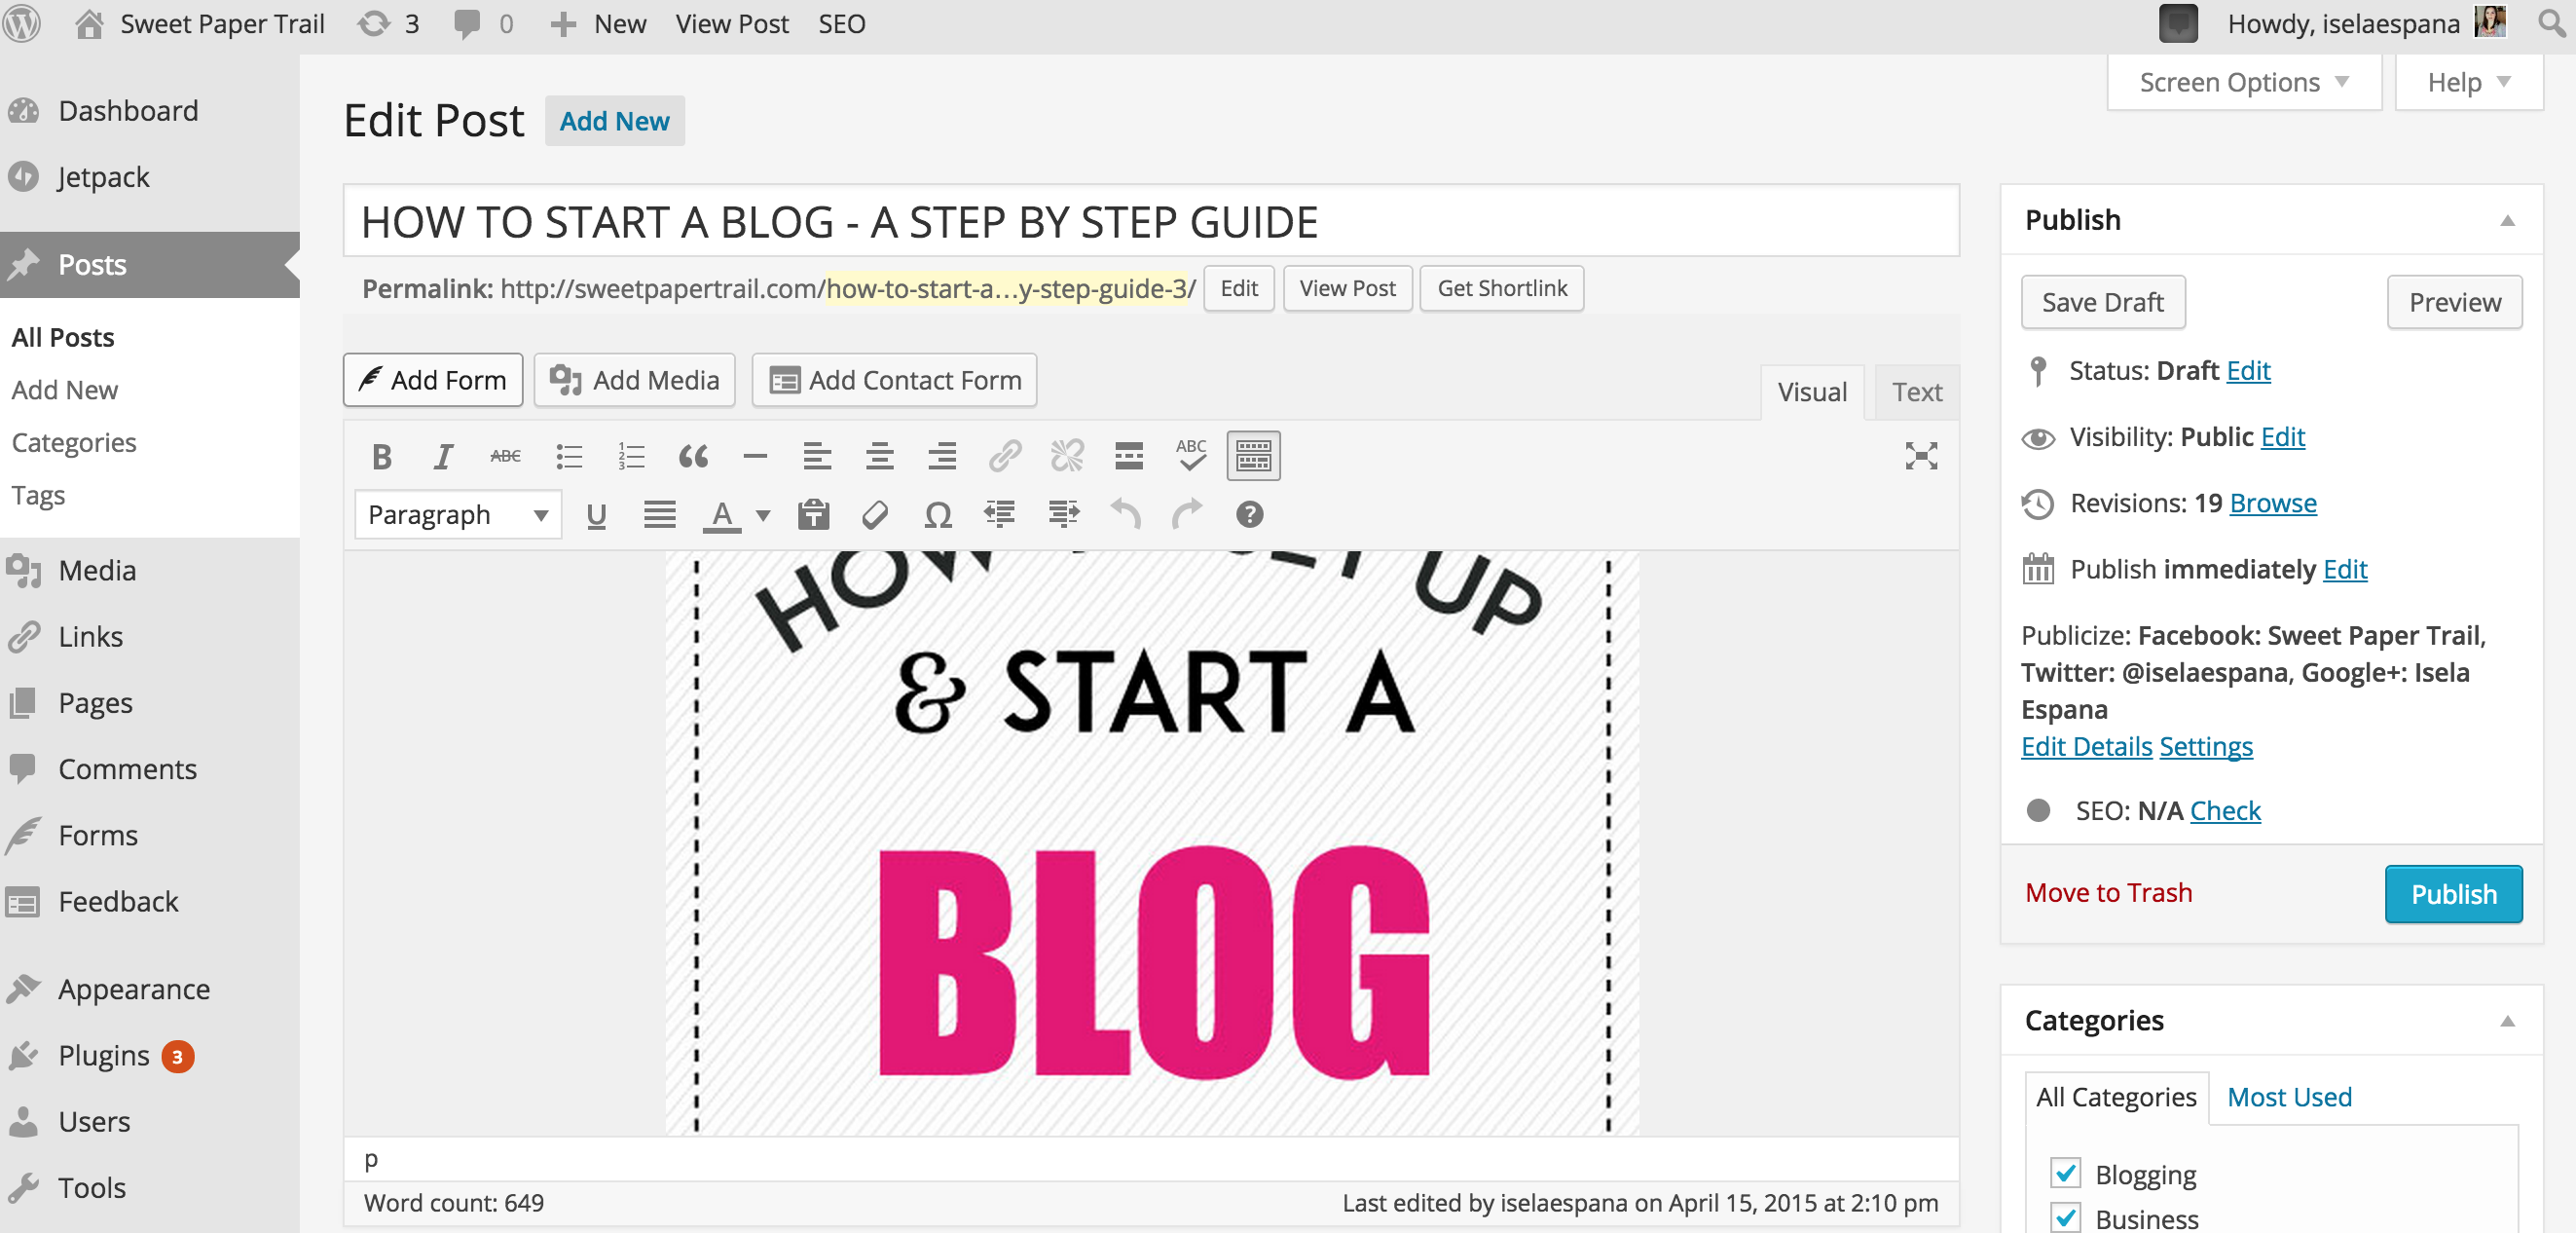Image resolution: width=2576 pixels, height=1233 pixels.
Task: Click the Move to Trash link
Action: [2108, 893]
